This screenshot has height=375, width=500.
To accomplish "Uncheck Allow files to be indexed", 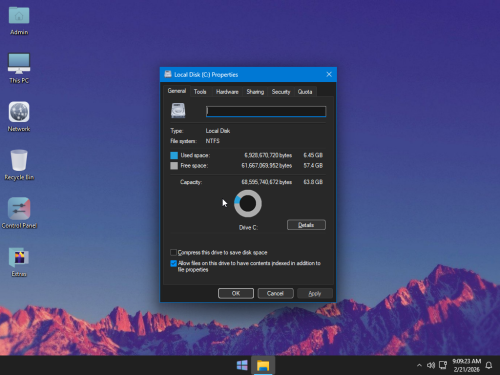I will click(x=173, y=263).
